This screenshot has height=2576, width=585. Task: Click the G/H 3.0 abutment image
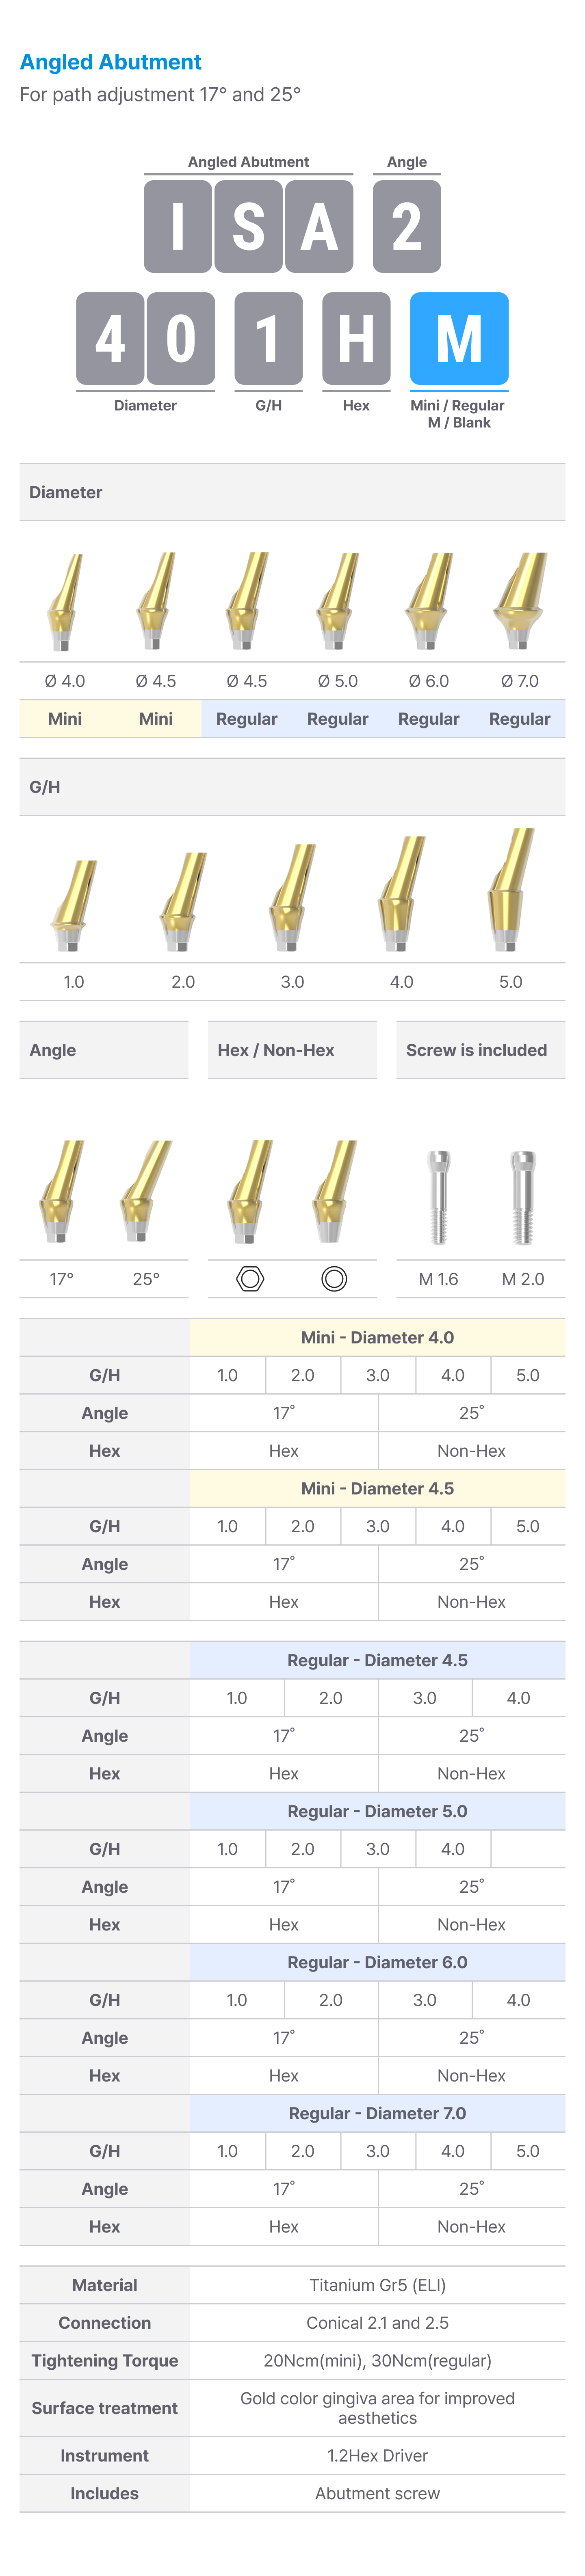coord(292,896)
